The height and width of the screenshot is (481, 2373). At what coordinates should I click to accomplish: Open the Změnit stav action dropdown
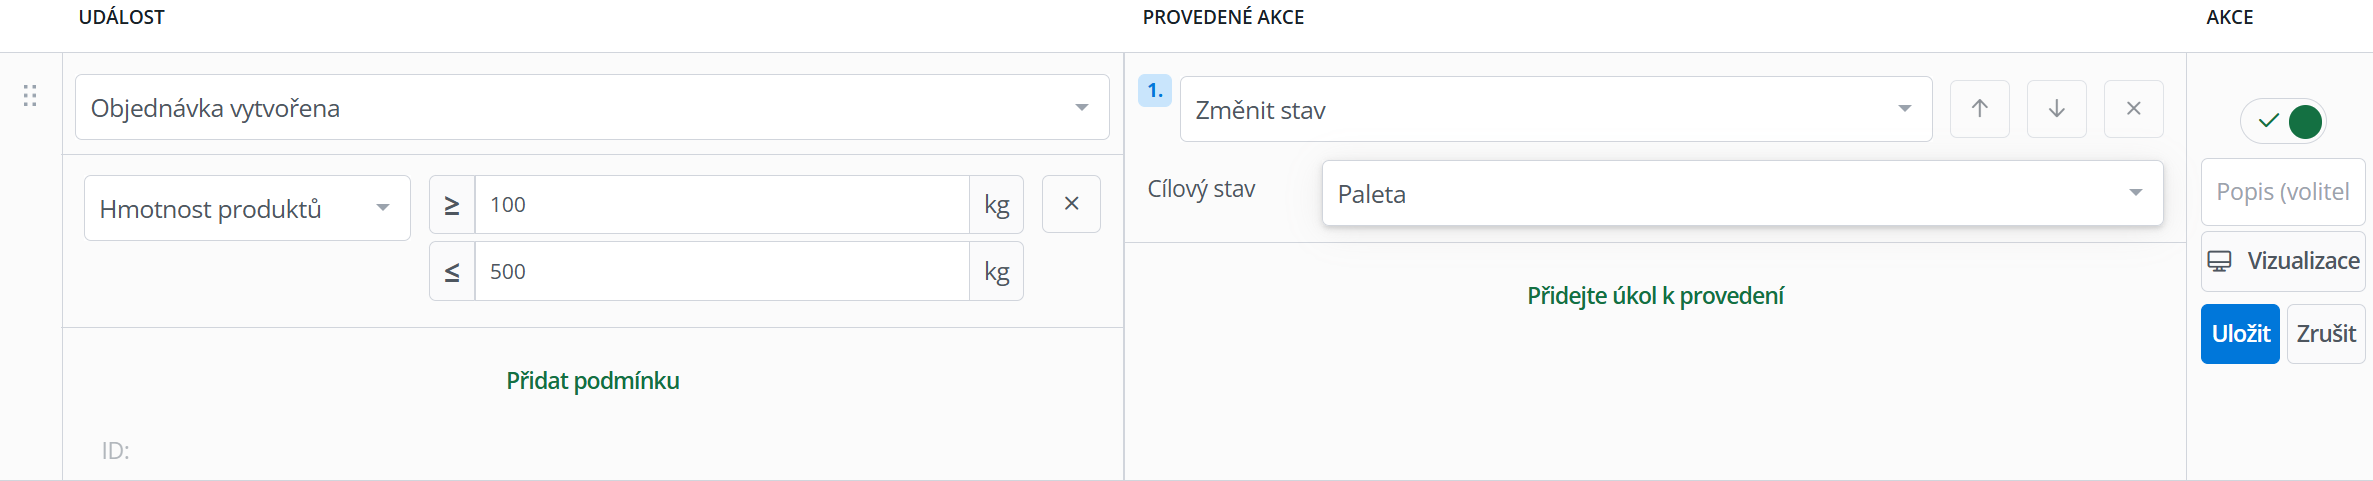pyautogui.click(x=1556, y=109)
